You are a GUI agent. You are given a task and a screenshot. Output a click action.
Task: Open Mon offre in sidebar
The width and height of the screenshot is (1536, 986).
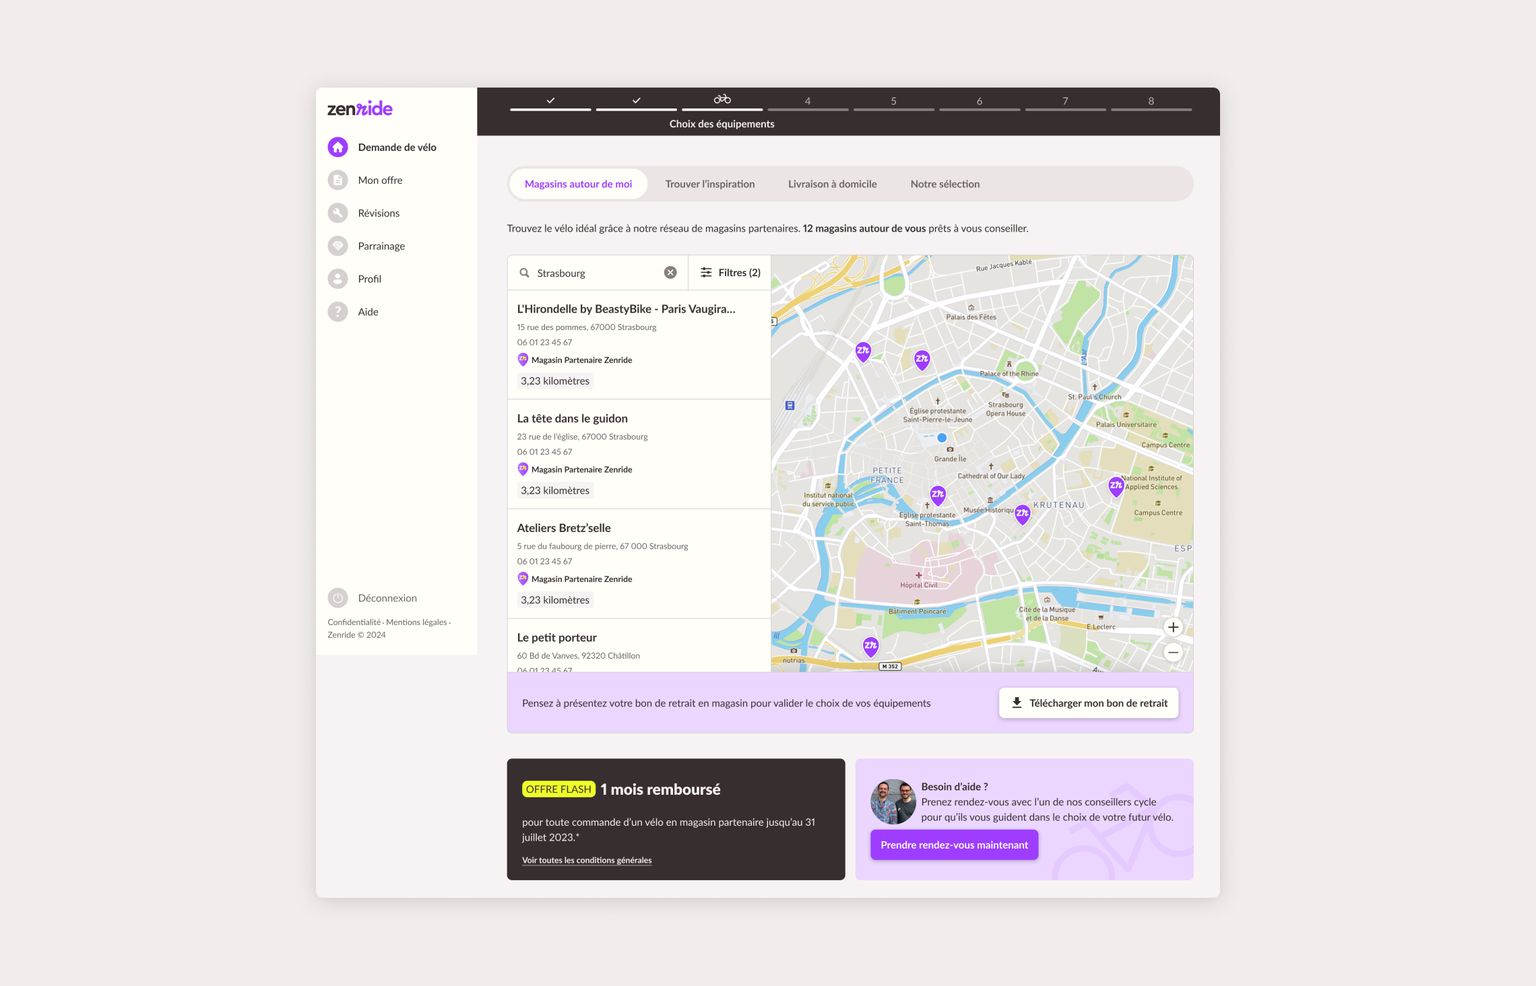point(380,180)
